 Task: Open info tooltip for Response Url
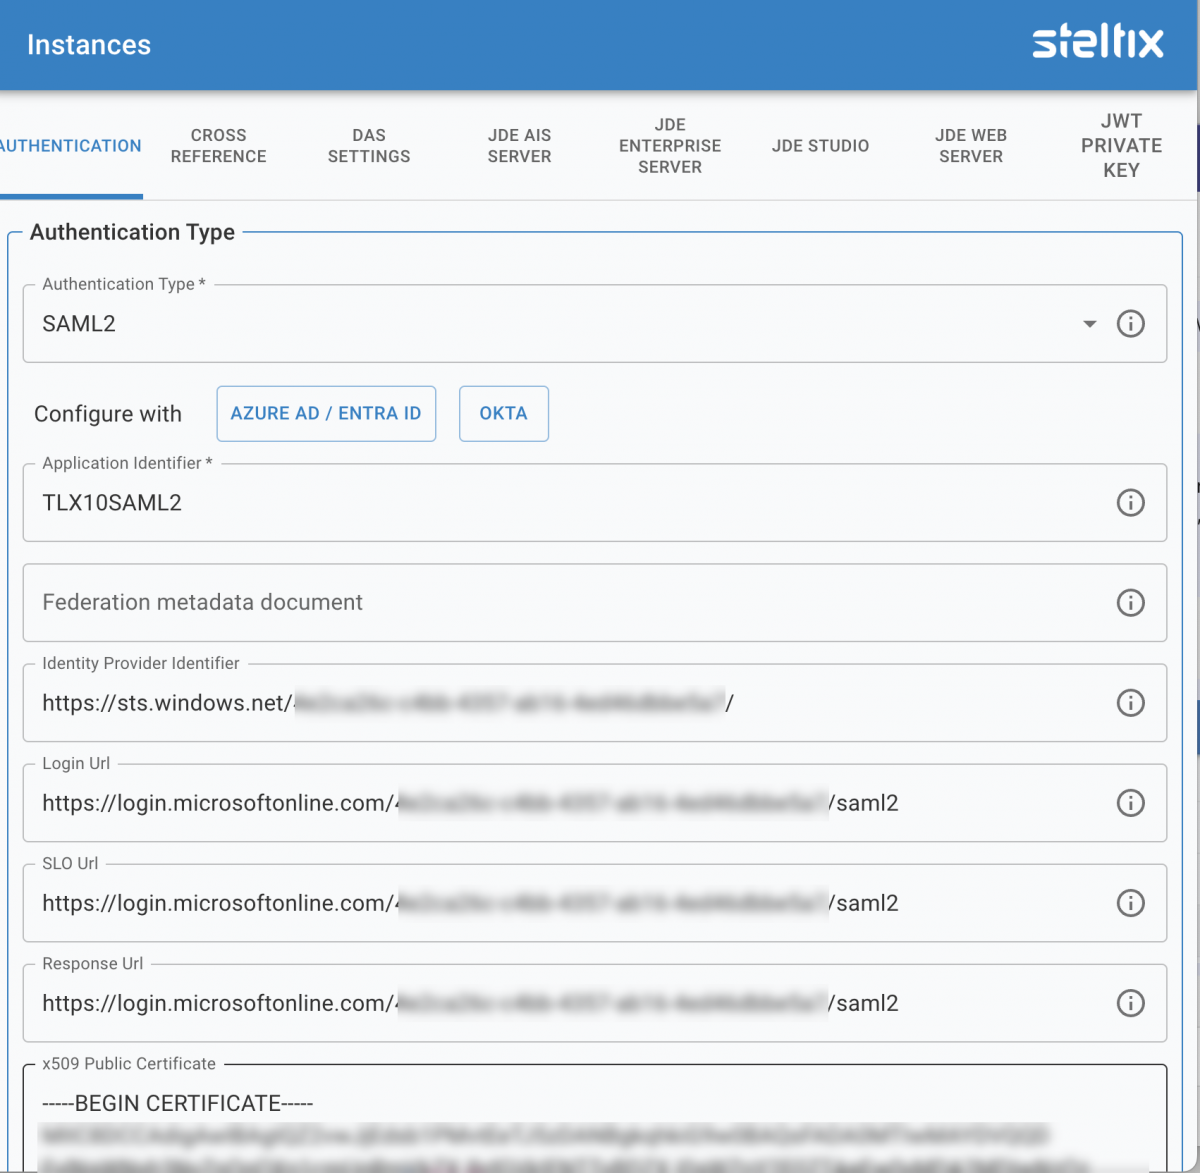[1131, 1003]
